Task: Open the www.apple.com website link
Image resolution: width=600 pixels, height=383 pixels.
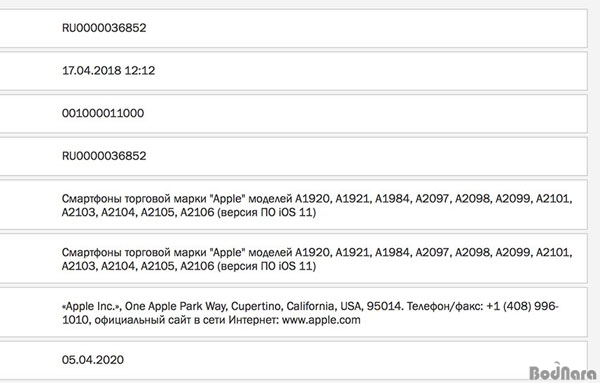Action: pos(321,320)
